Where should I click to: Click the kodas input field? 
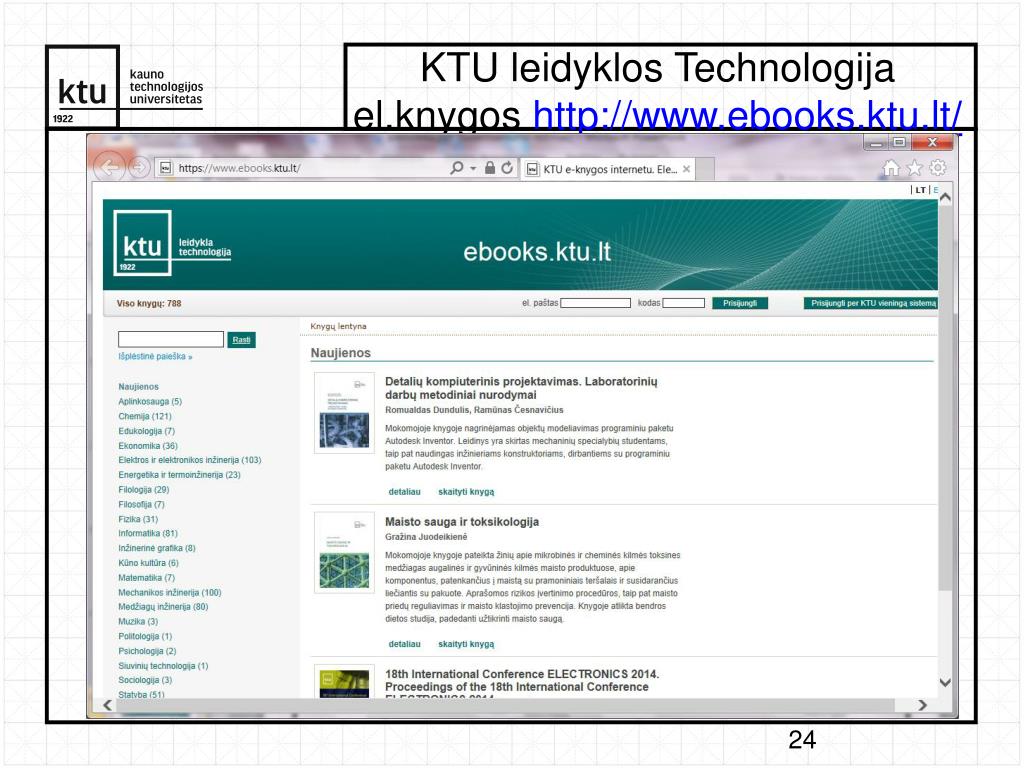[684, 303]
